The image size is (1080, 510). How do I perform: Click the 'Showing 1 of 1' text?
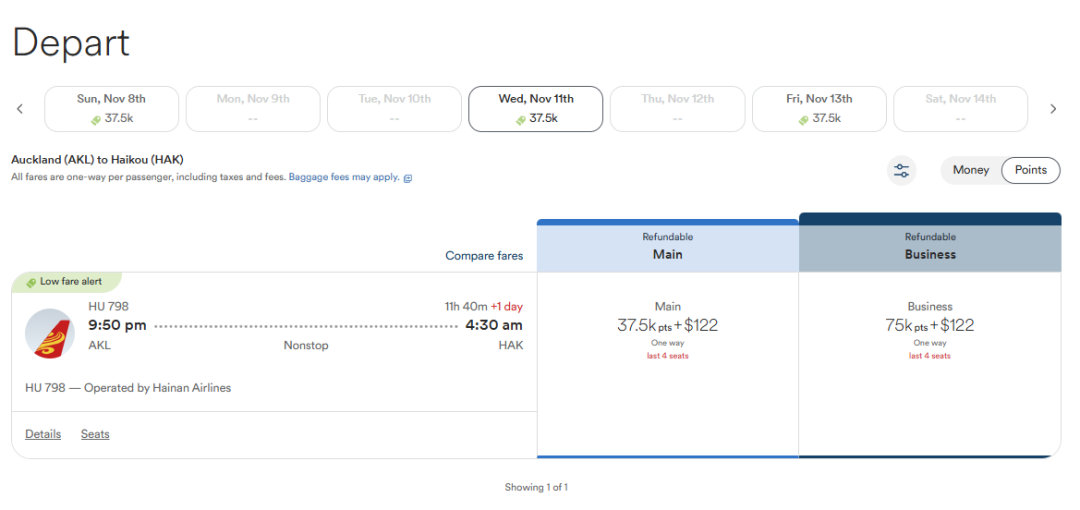pyautogui.click(x=537, y=487)
